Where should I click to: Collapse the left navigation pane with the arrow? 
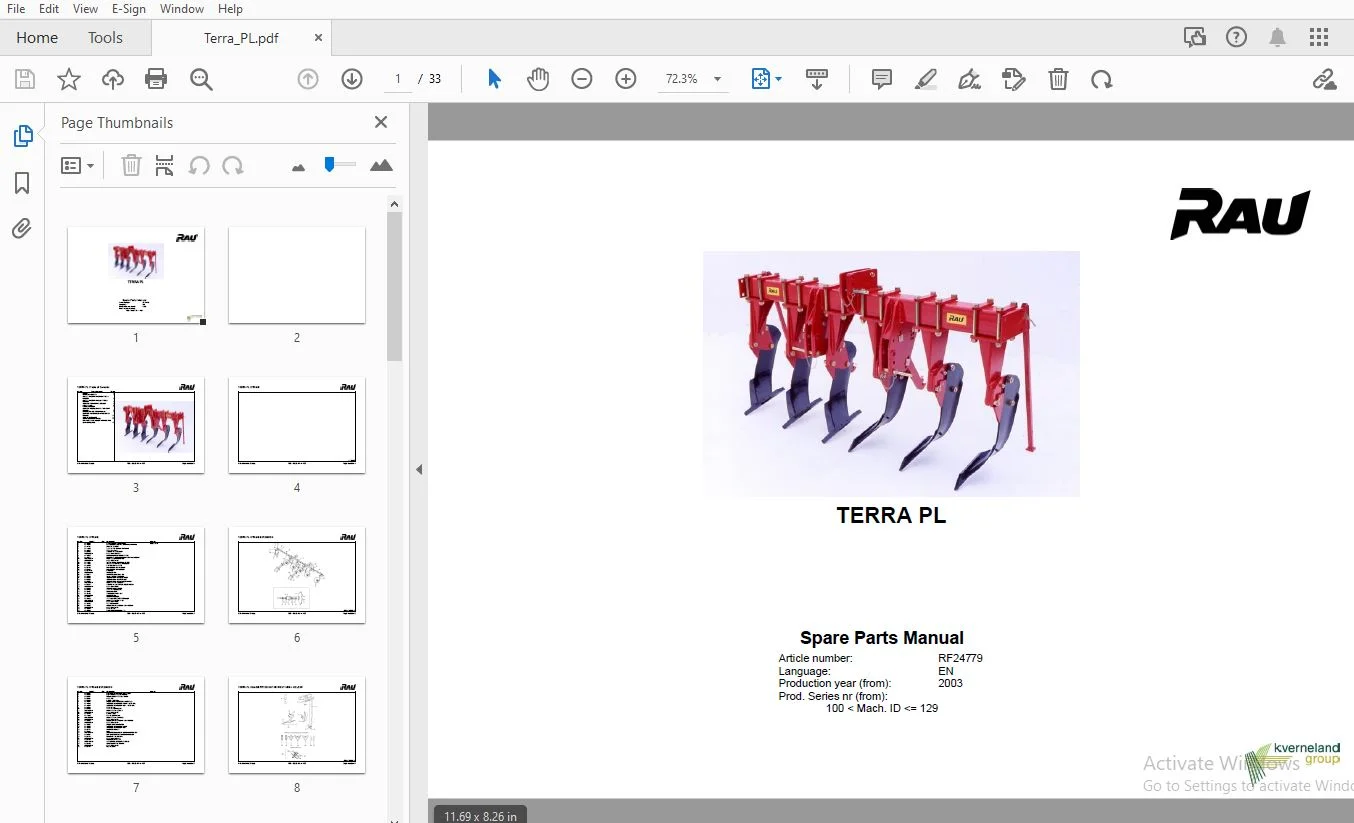[x=419, y=469]
